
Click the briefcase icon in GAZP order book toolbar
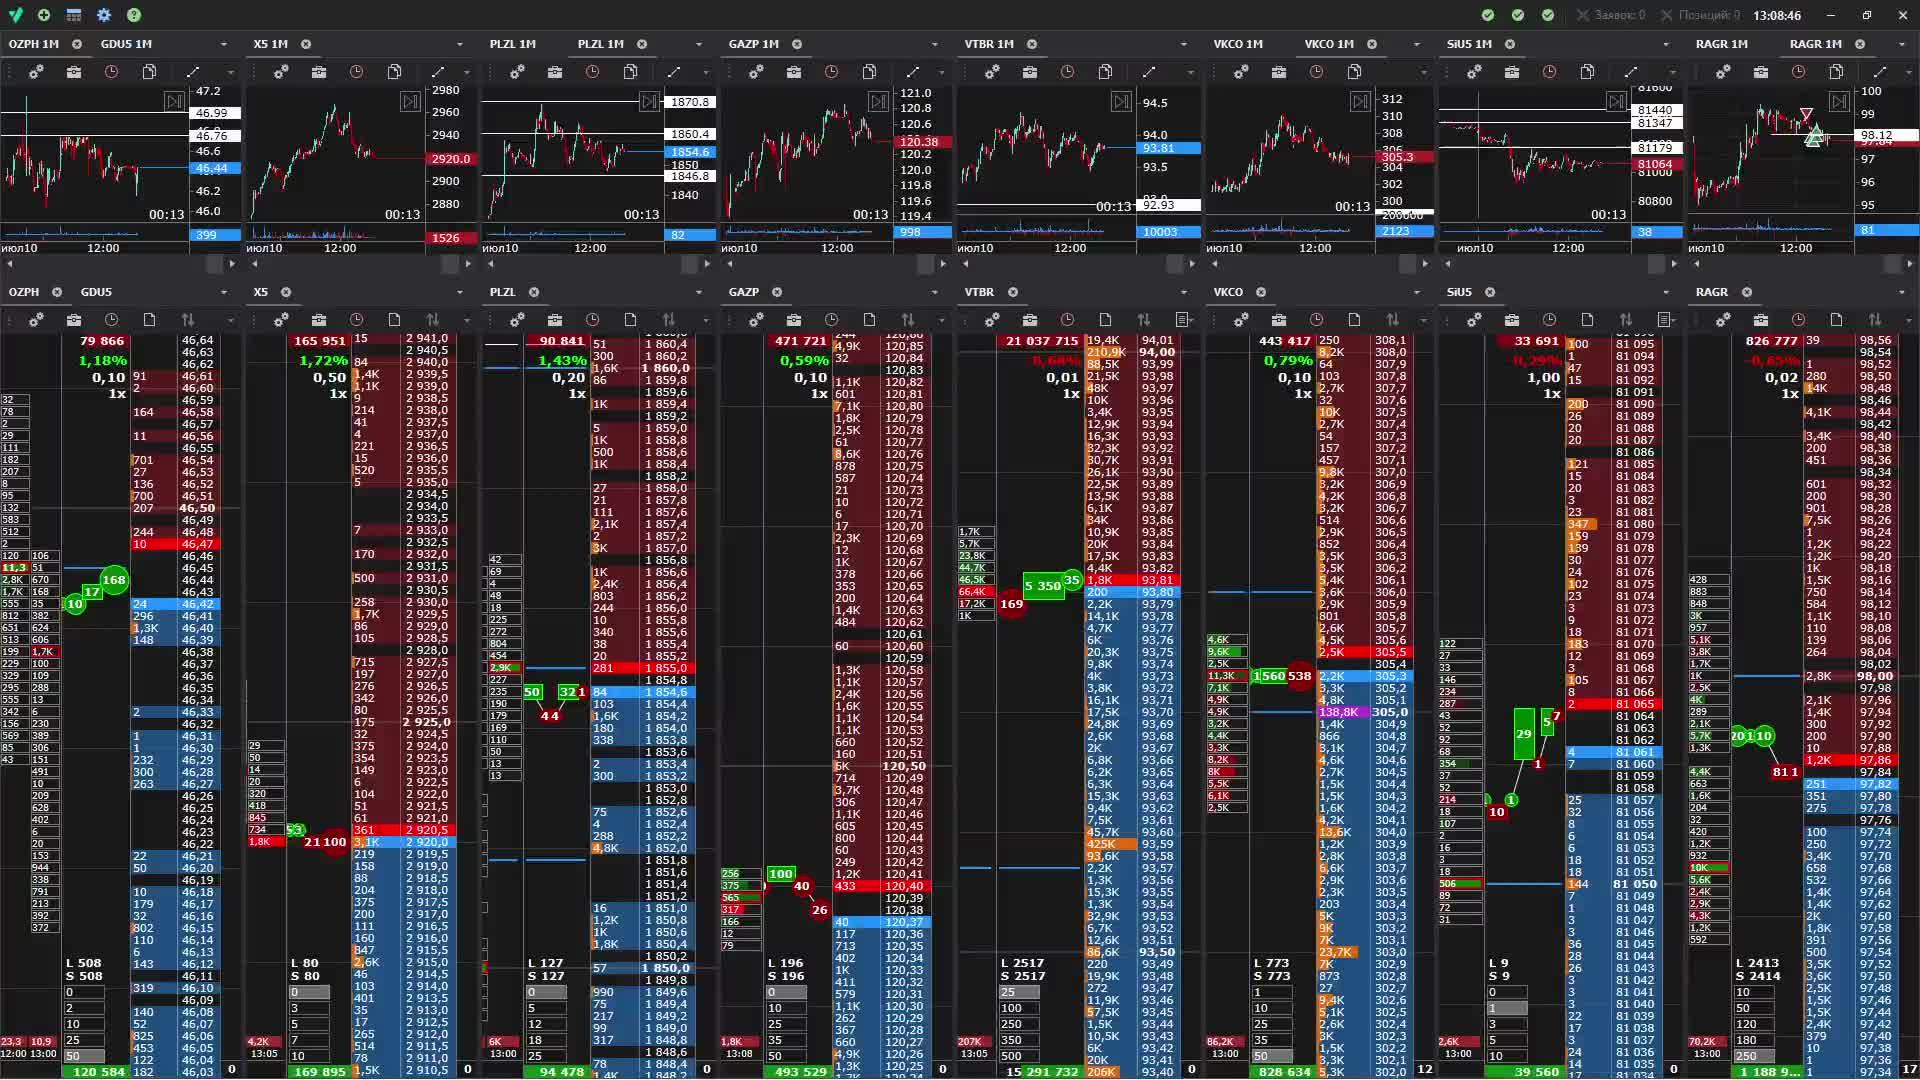793,320
